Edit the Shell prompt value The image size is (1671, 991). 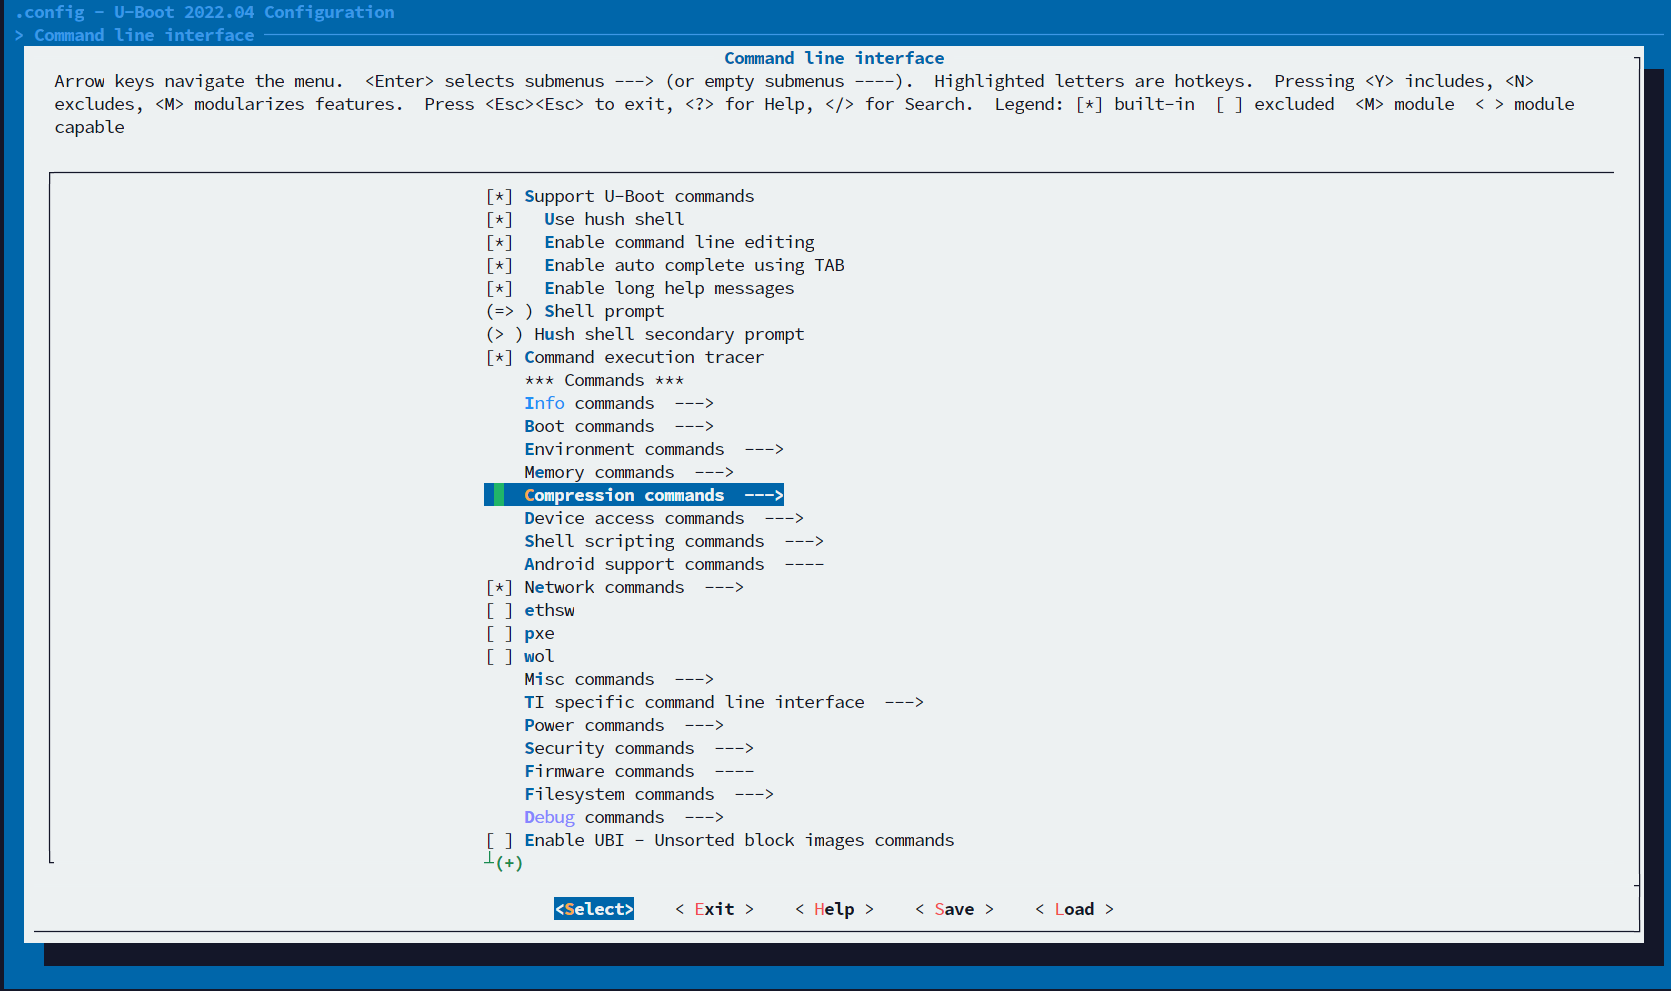click(575, 311)
